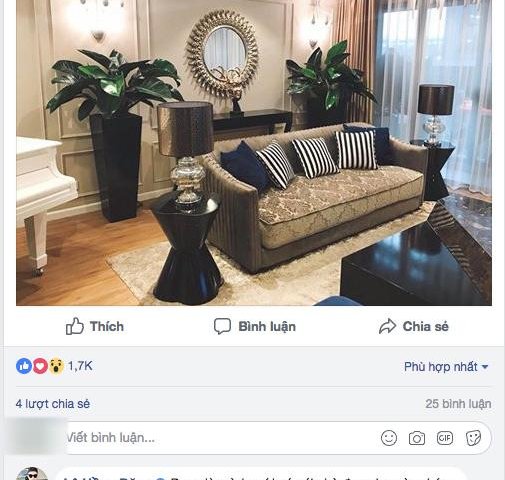Click the blue like reaction icon

(24, 366)
